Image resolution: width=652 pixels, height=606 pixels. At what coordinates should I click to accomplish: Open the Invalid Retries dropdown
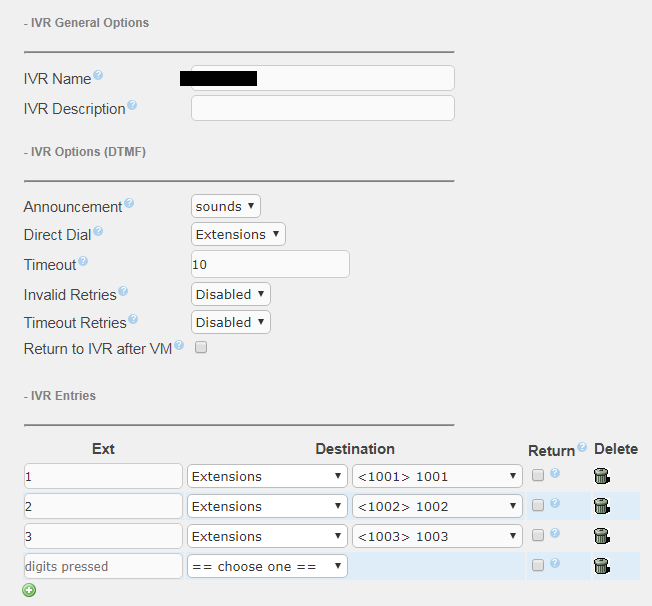coord(230,294)
